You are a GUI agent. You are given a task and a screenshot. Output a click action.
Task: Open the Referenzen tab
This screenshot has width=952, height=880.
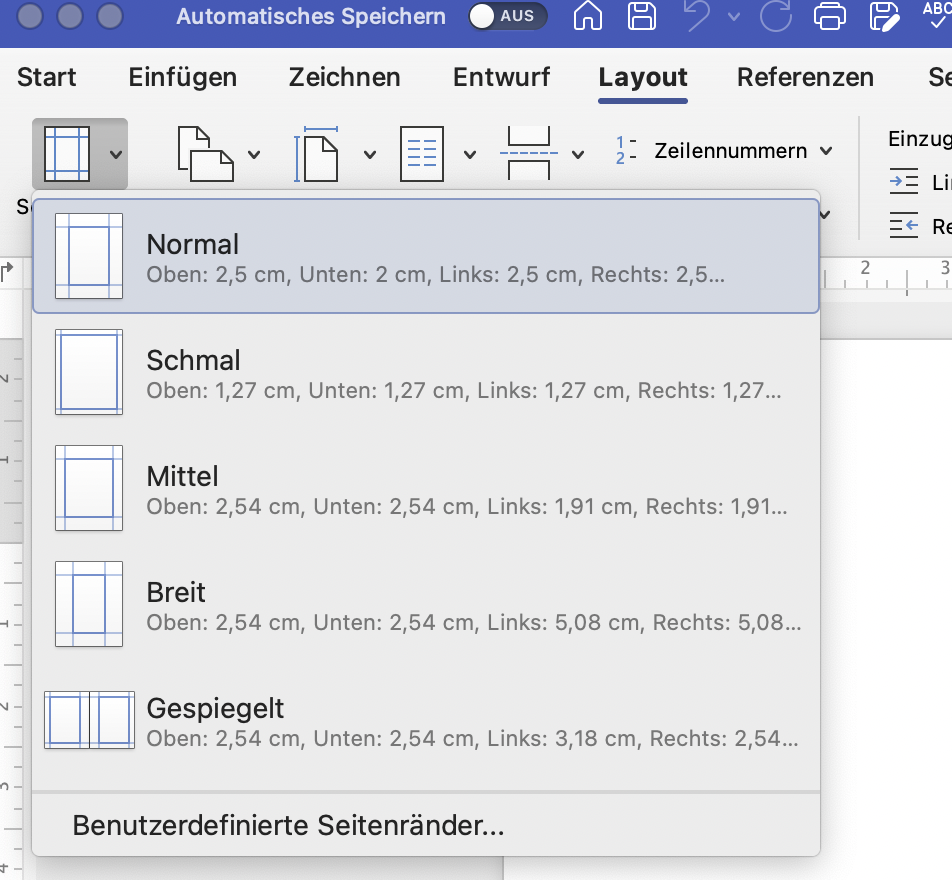pyautogui.click(x=805, y=77)
